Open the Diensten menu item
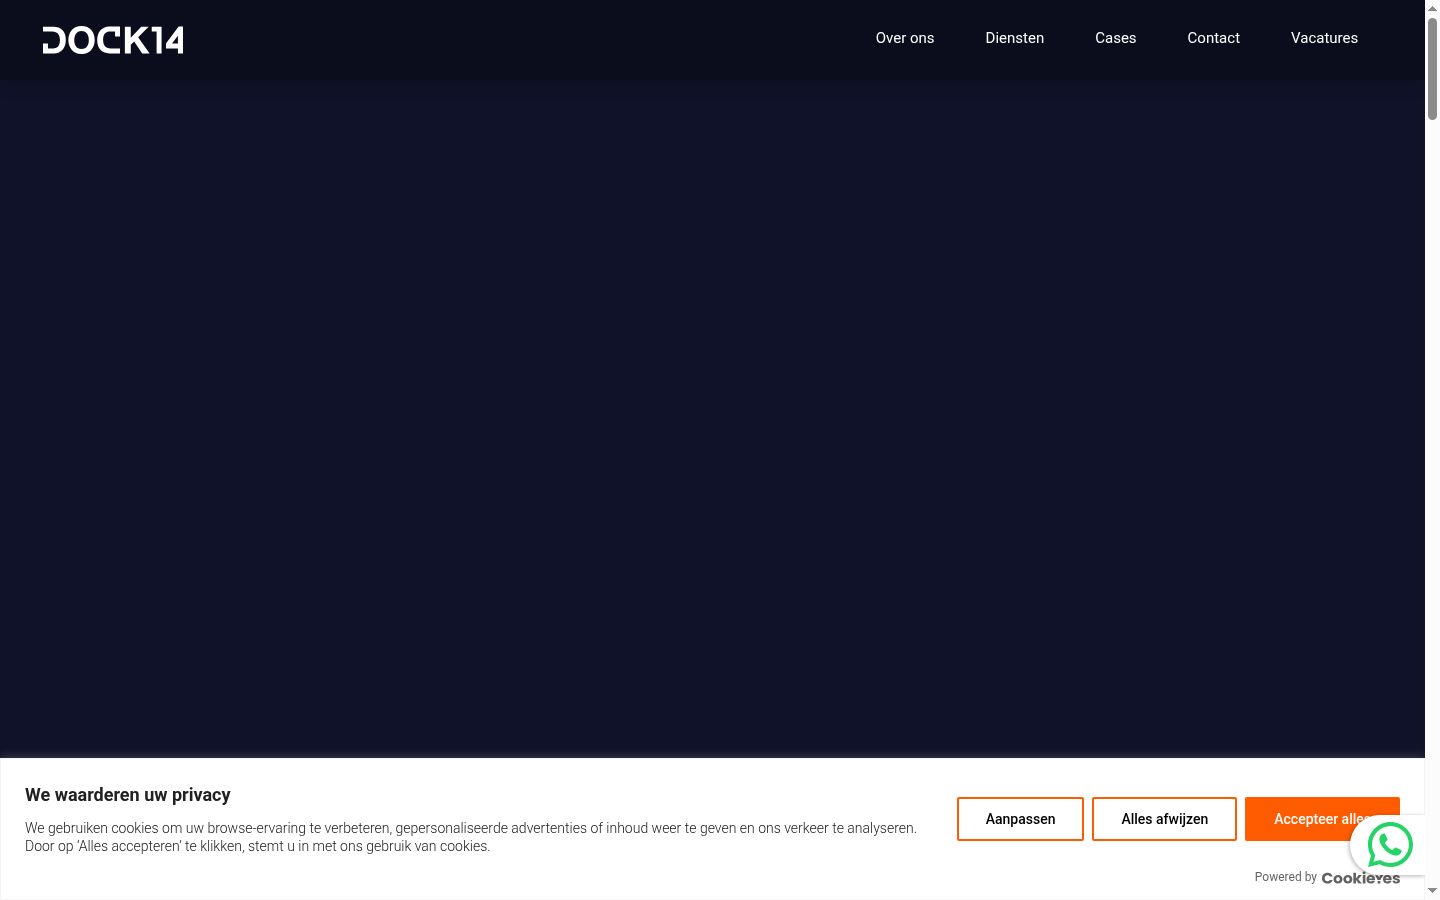This screenshot has width=1440, height=900. click(1015, 38)
